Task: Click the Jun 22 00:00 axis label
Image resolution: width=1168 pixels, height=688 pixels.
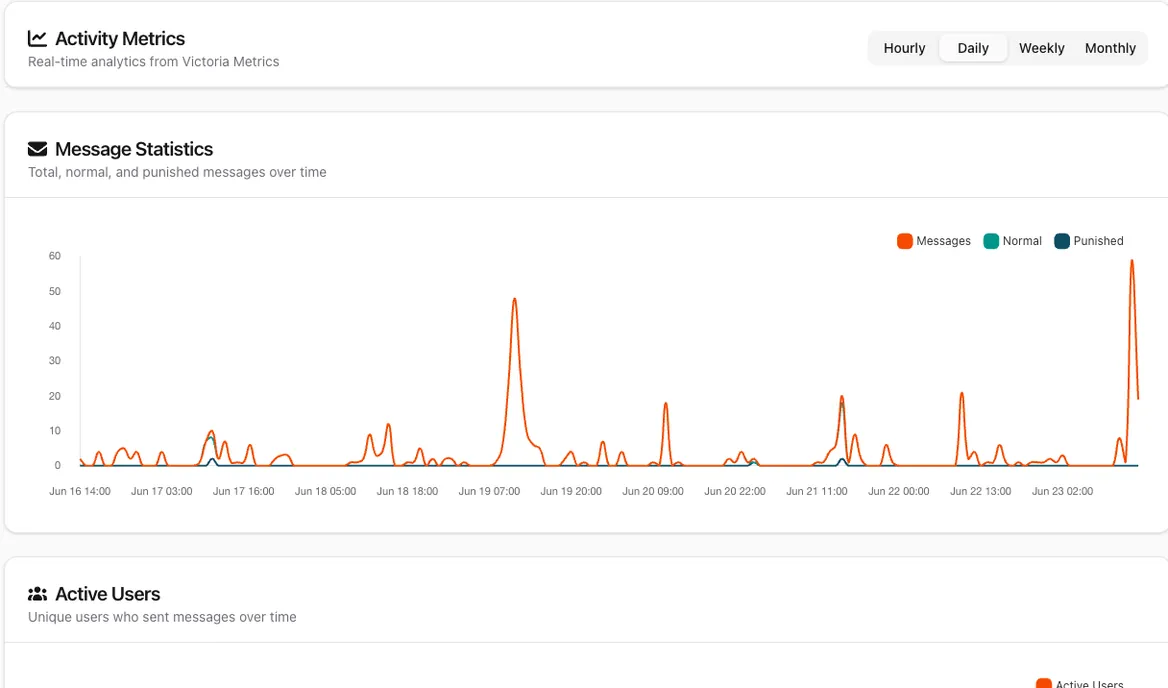Action: 899,491
